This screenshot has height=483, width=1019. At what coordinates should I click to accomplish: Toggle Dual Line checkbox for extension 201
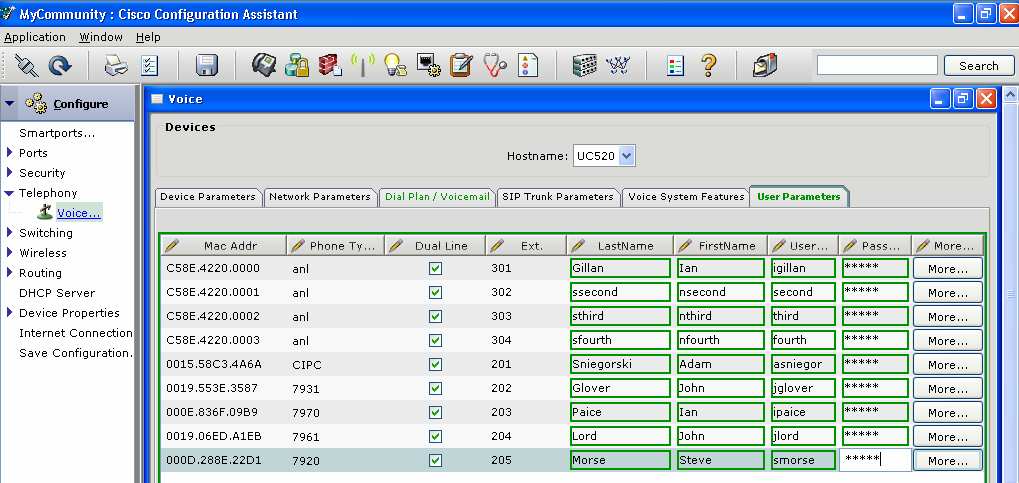pos(435,364)
